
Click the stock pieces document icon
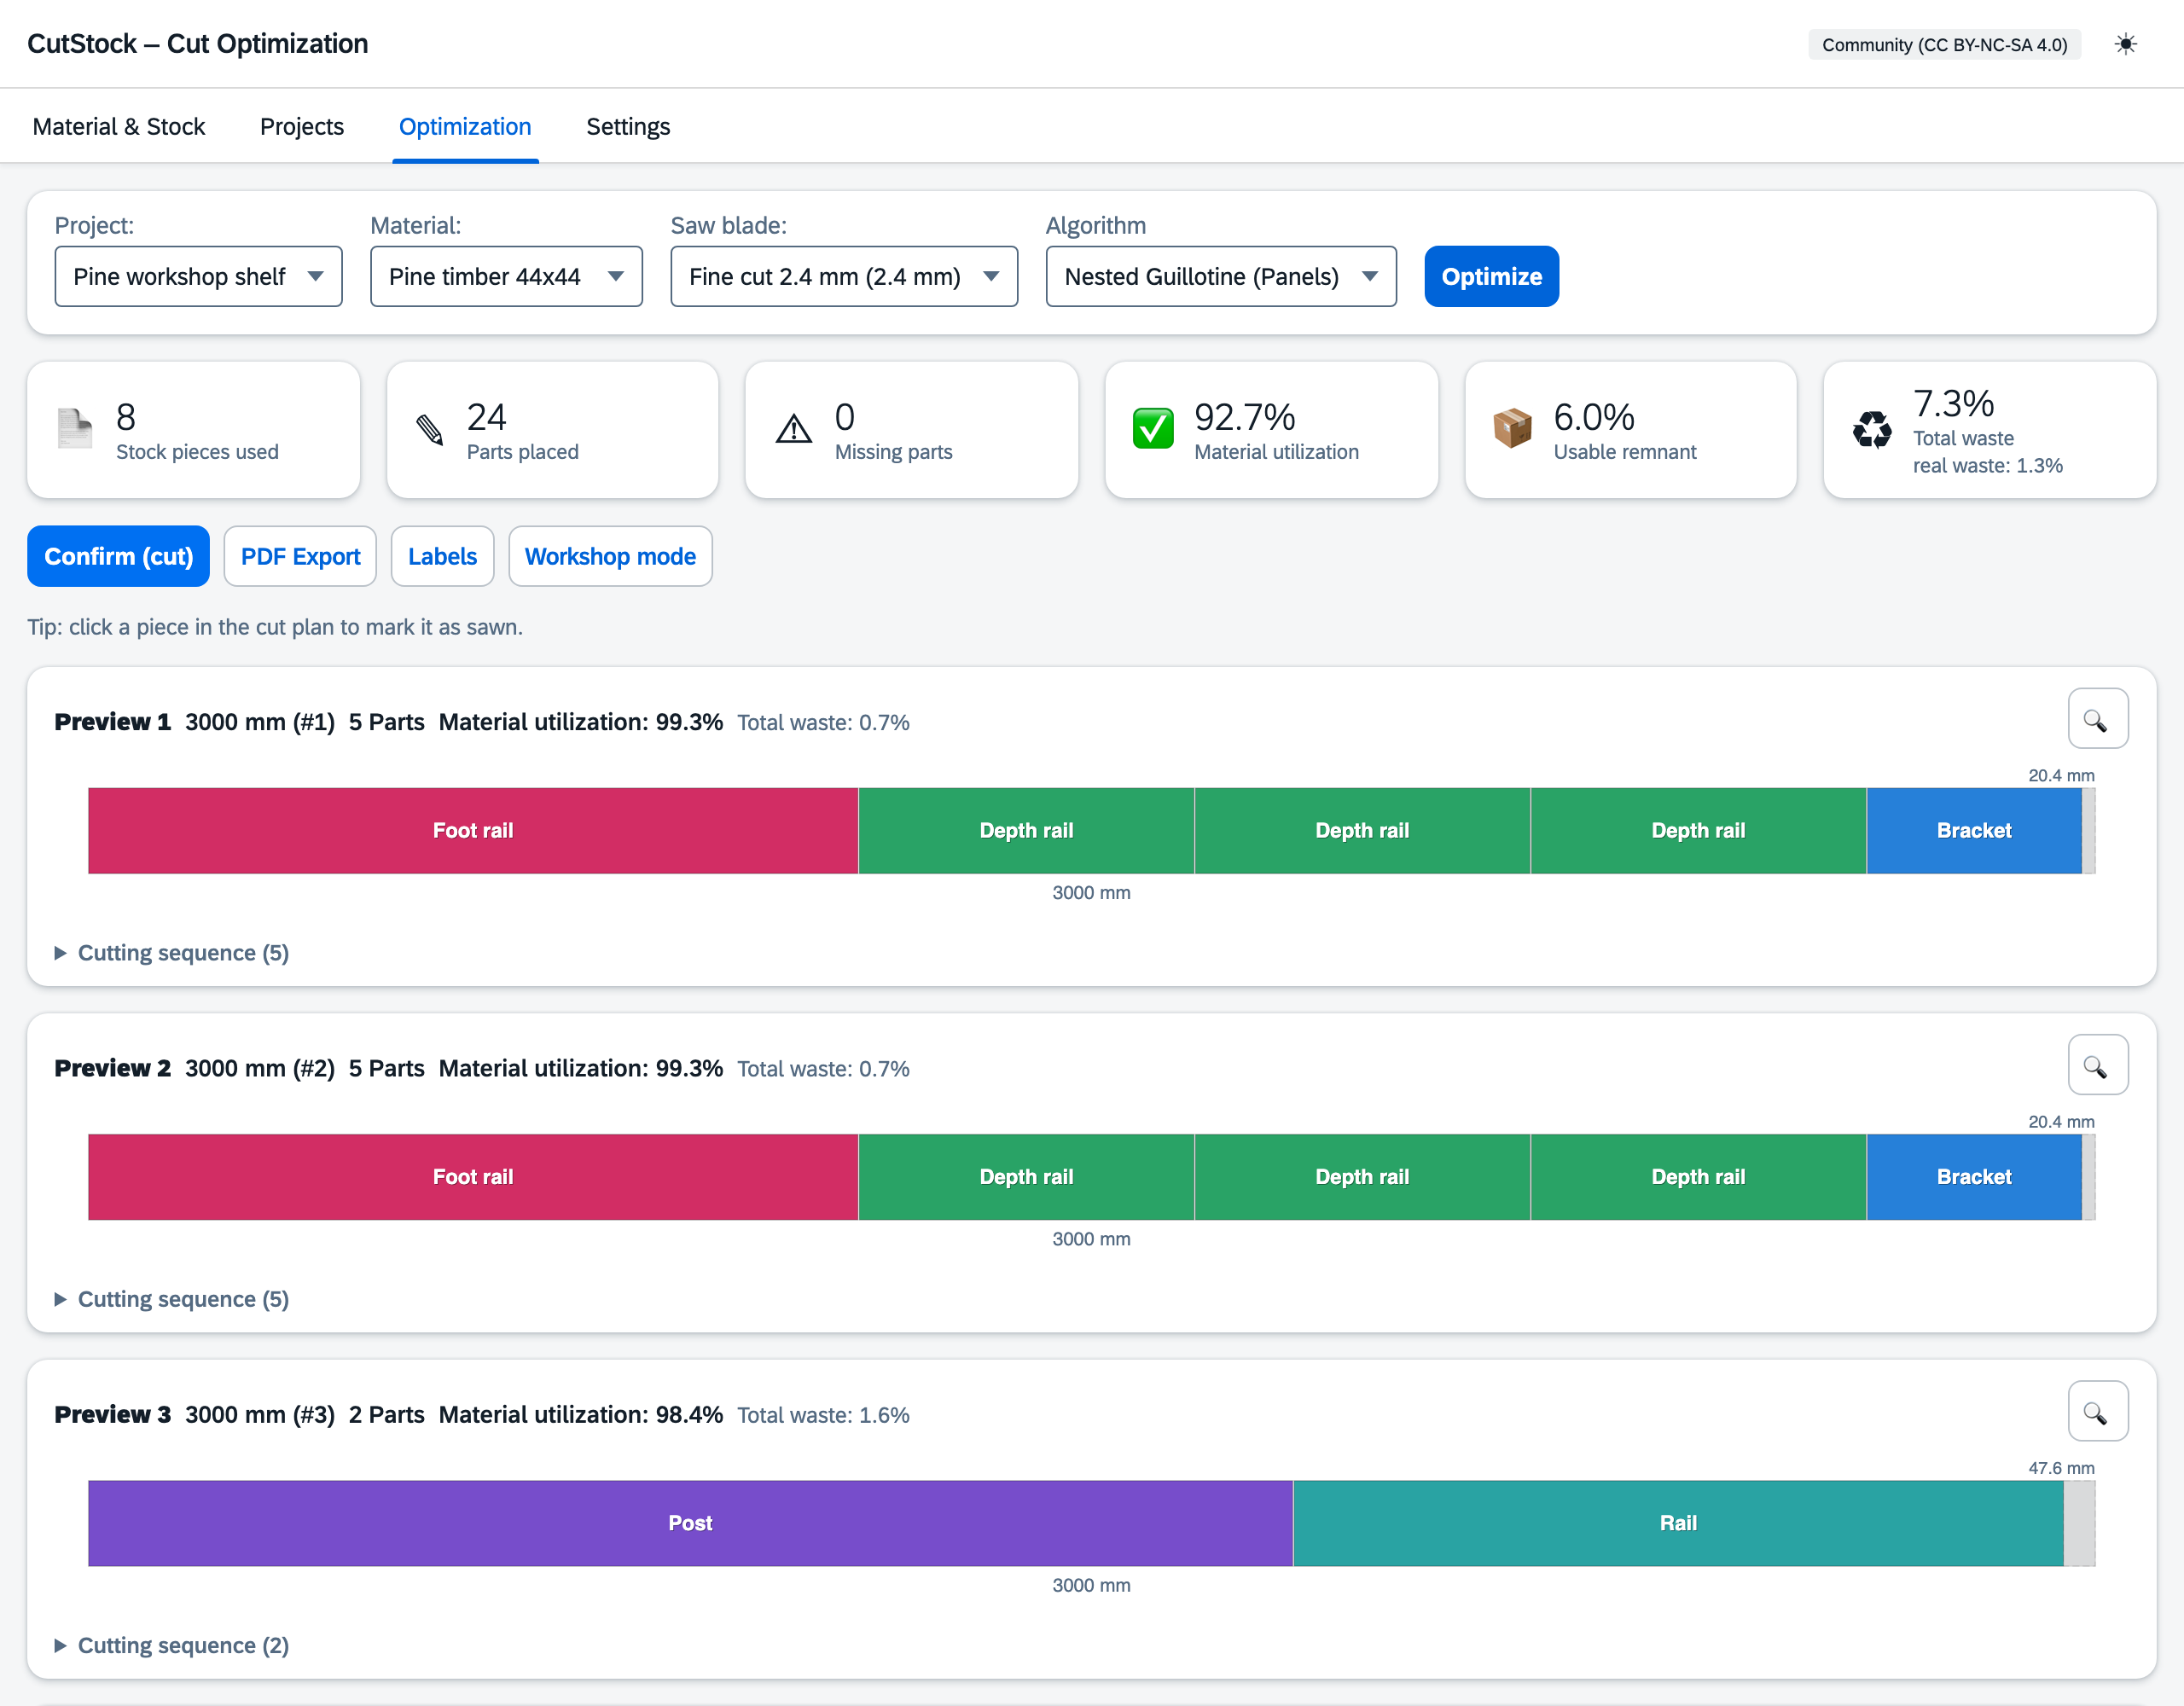(74, 429)
